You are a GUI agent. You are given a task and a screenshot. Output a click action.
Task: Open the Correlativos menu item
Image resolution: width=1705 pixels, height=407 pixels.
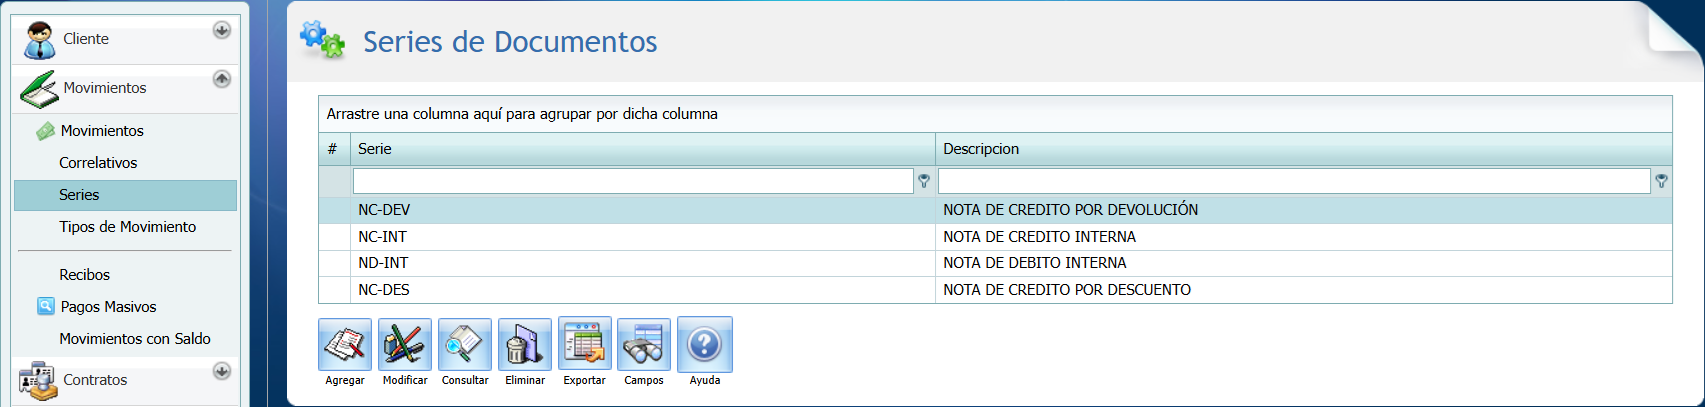[x=98, y=163]
